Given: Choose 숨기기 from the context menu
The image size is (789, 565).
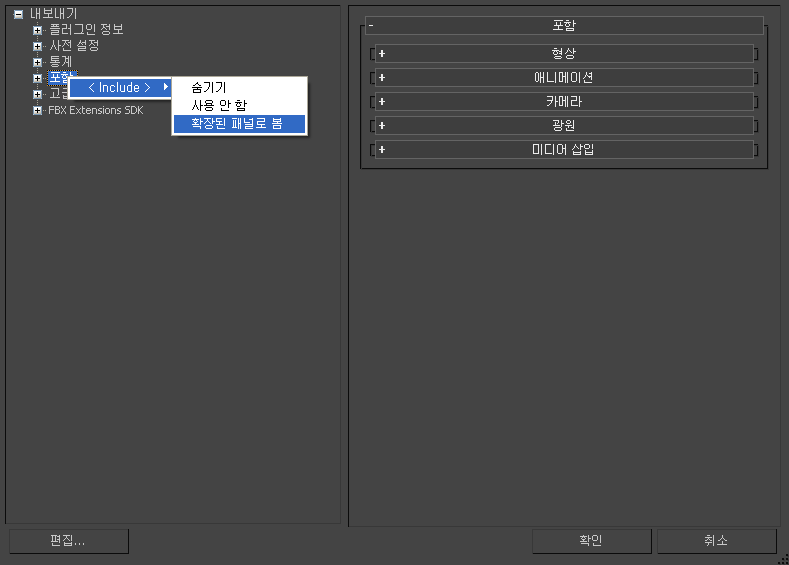Looking at the screenshot, I should click(240, 88).
